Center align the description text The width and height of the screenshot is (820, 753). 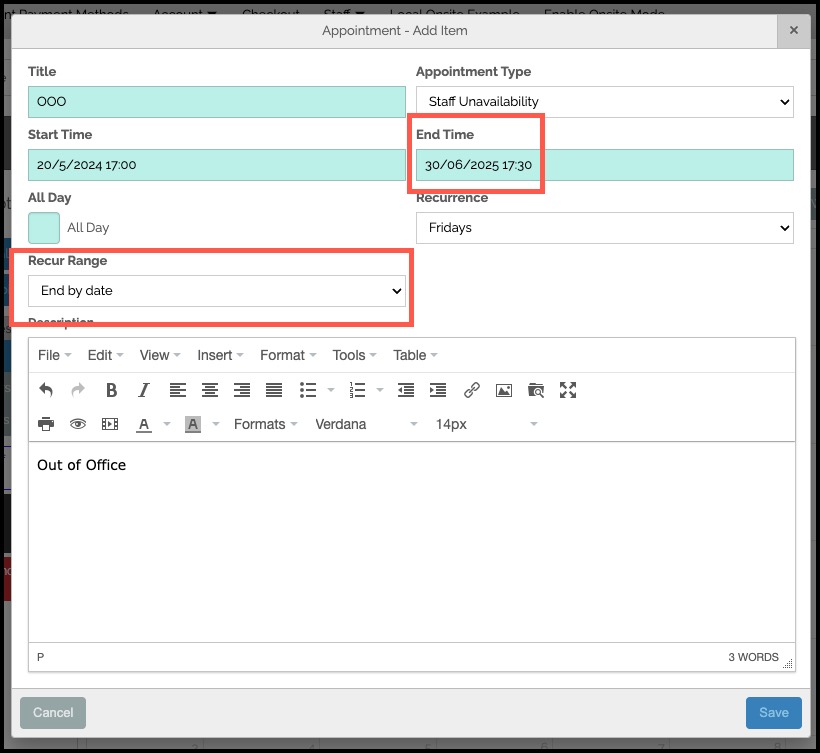tap(210, 390)
